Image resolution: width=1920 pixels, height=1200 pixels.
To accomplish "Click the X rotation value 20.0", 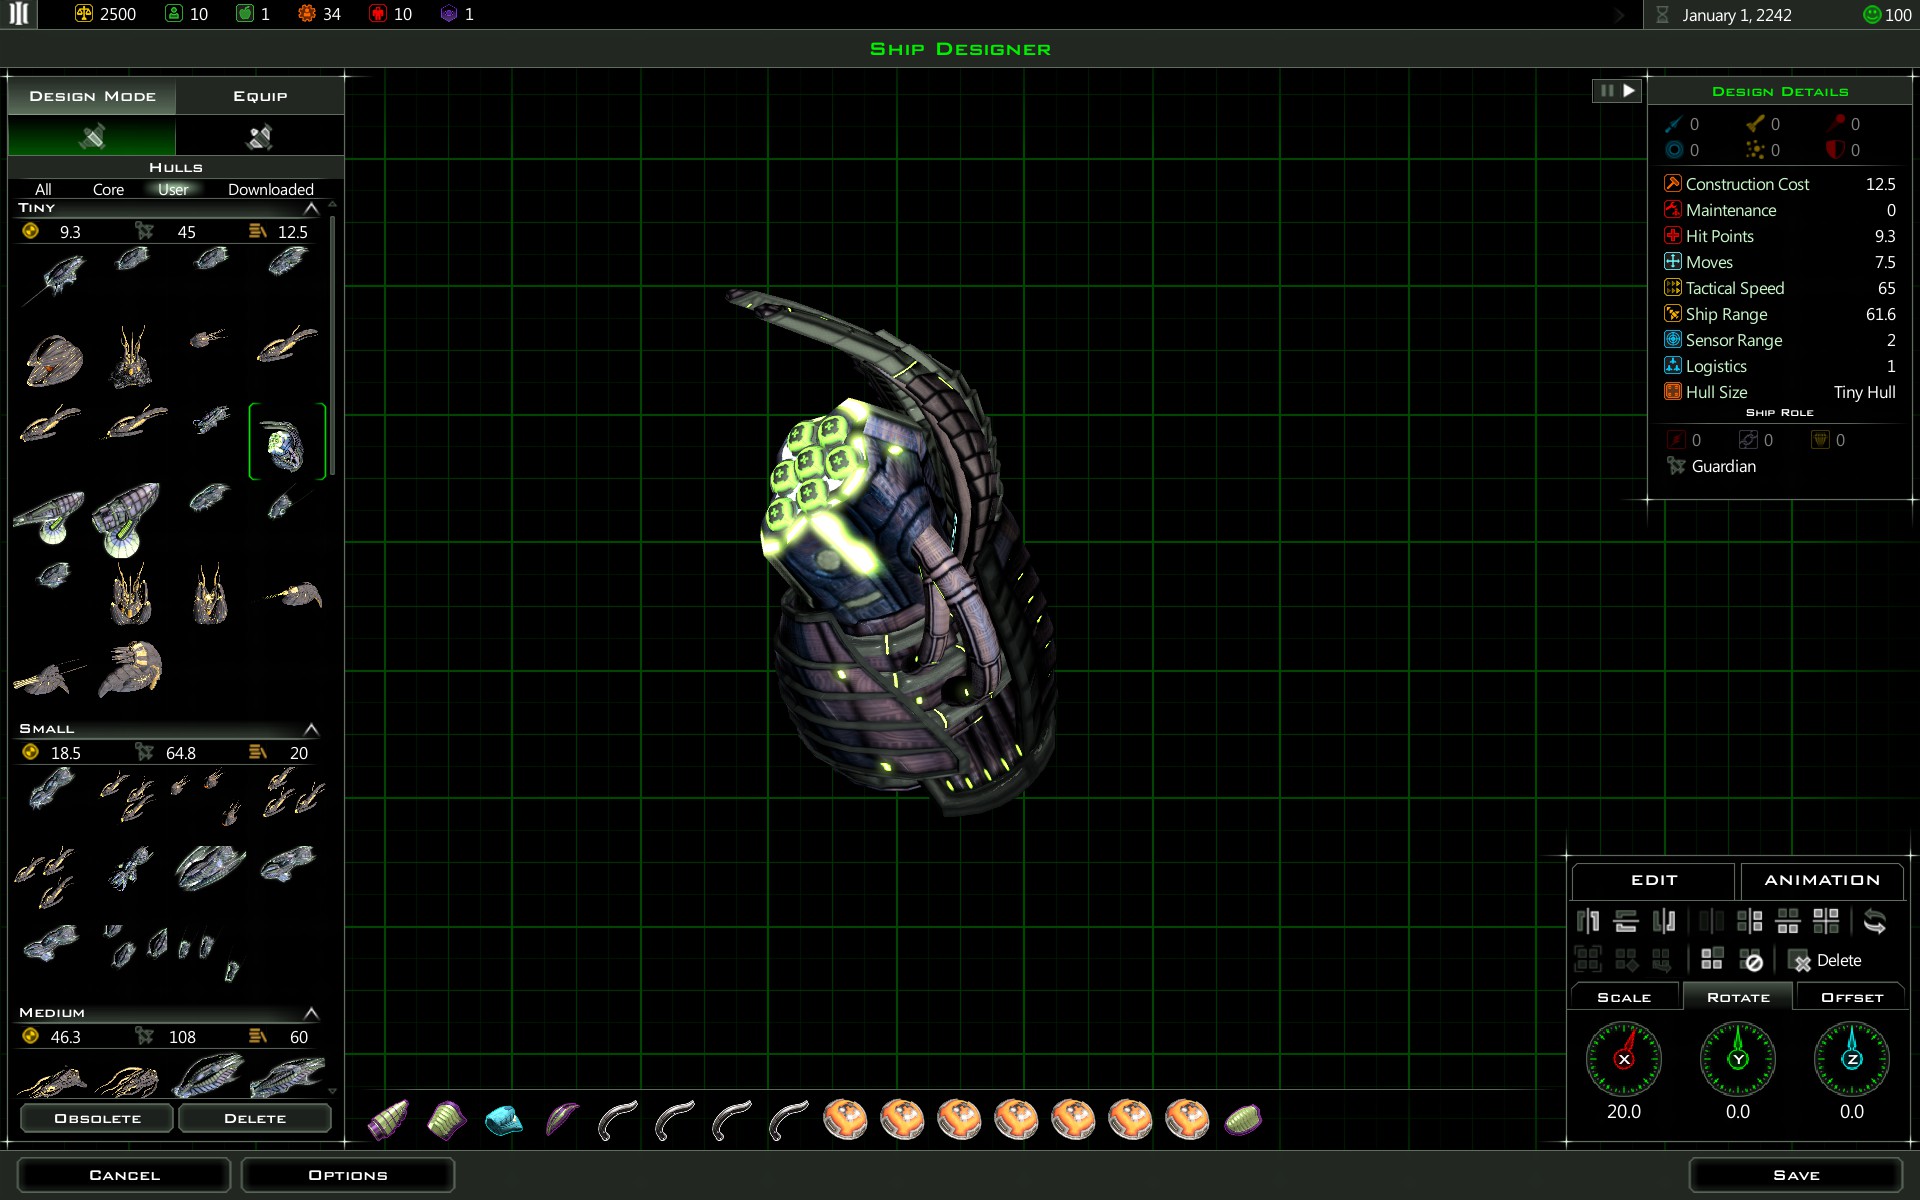I will pos(1624,1111).
